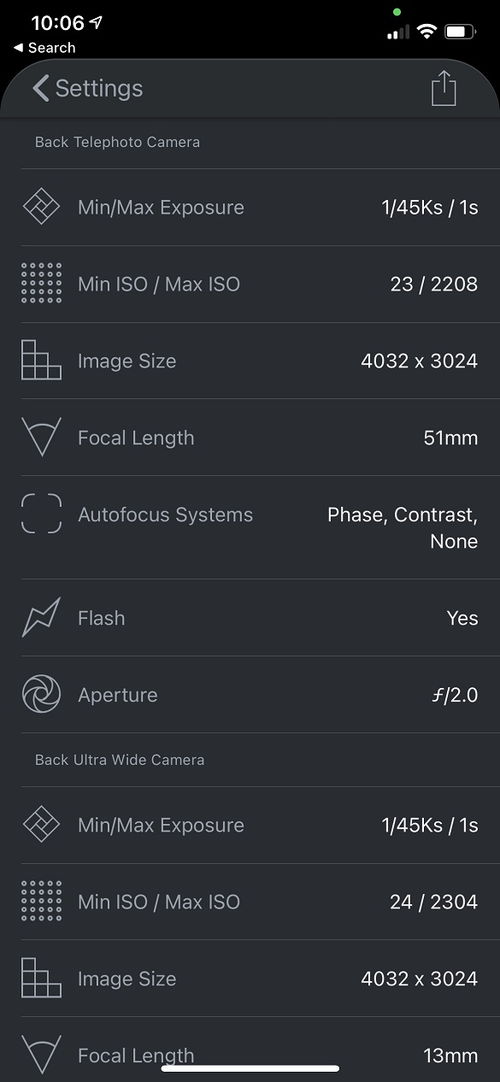Tap the Wi-Fi status bar icon
Screen dimensions: 500x1082
(428, 31)
